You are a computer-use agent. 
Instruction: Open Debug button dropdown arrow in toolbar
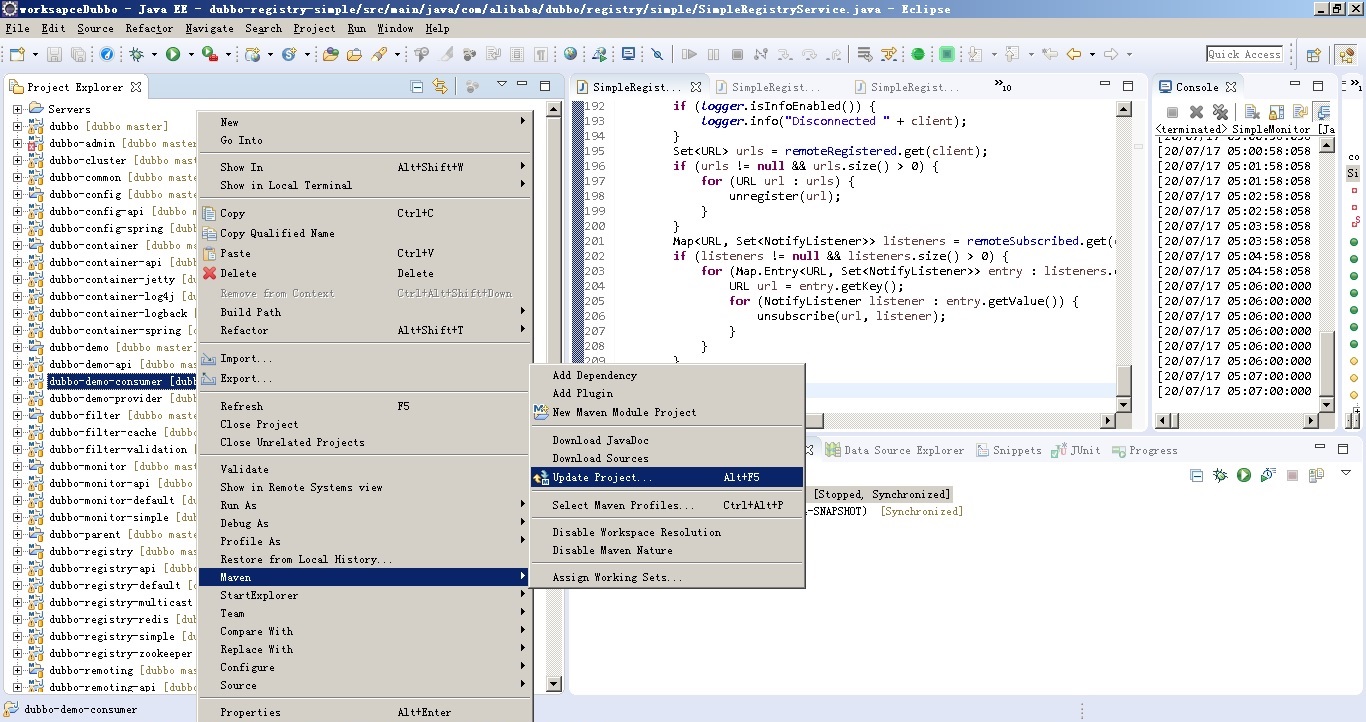point(154,54)
